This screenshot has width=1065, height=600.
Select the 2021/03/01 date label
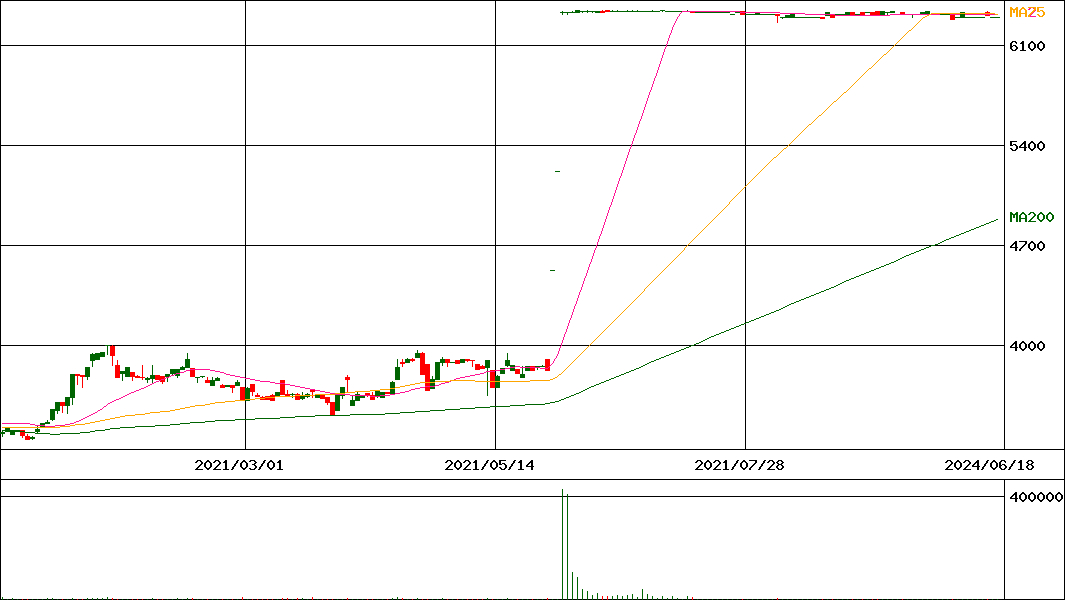tap(239, 465)
